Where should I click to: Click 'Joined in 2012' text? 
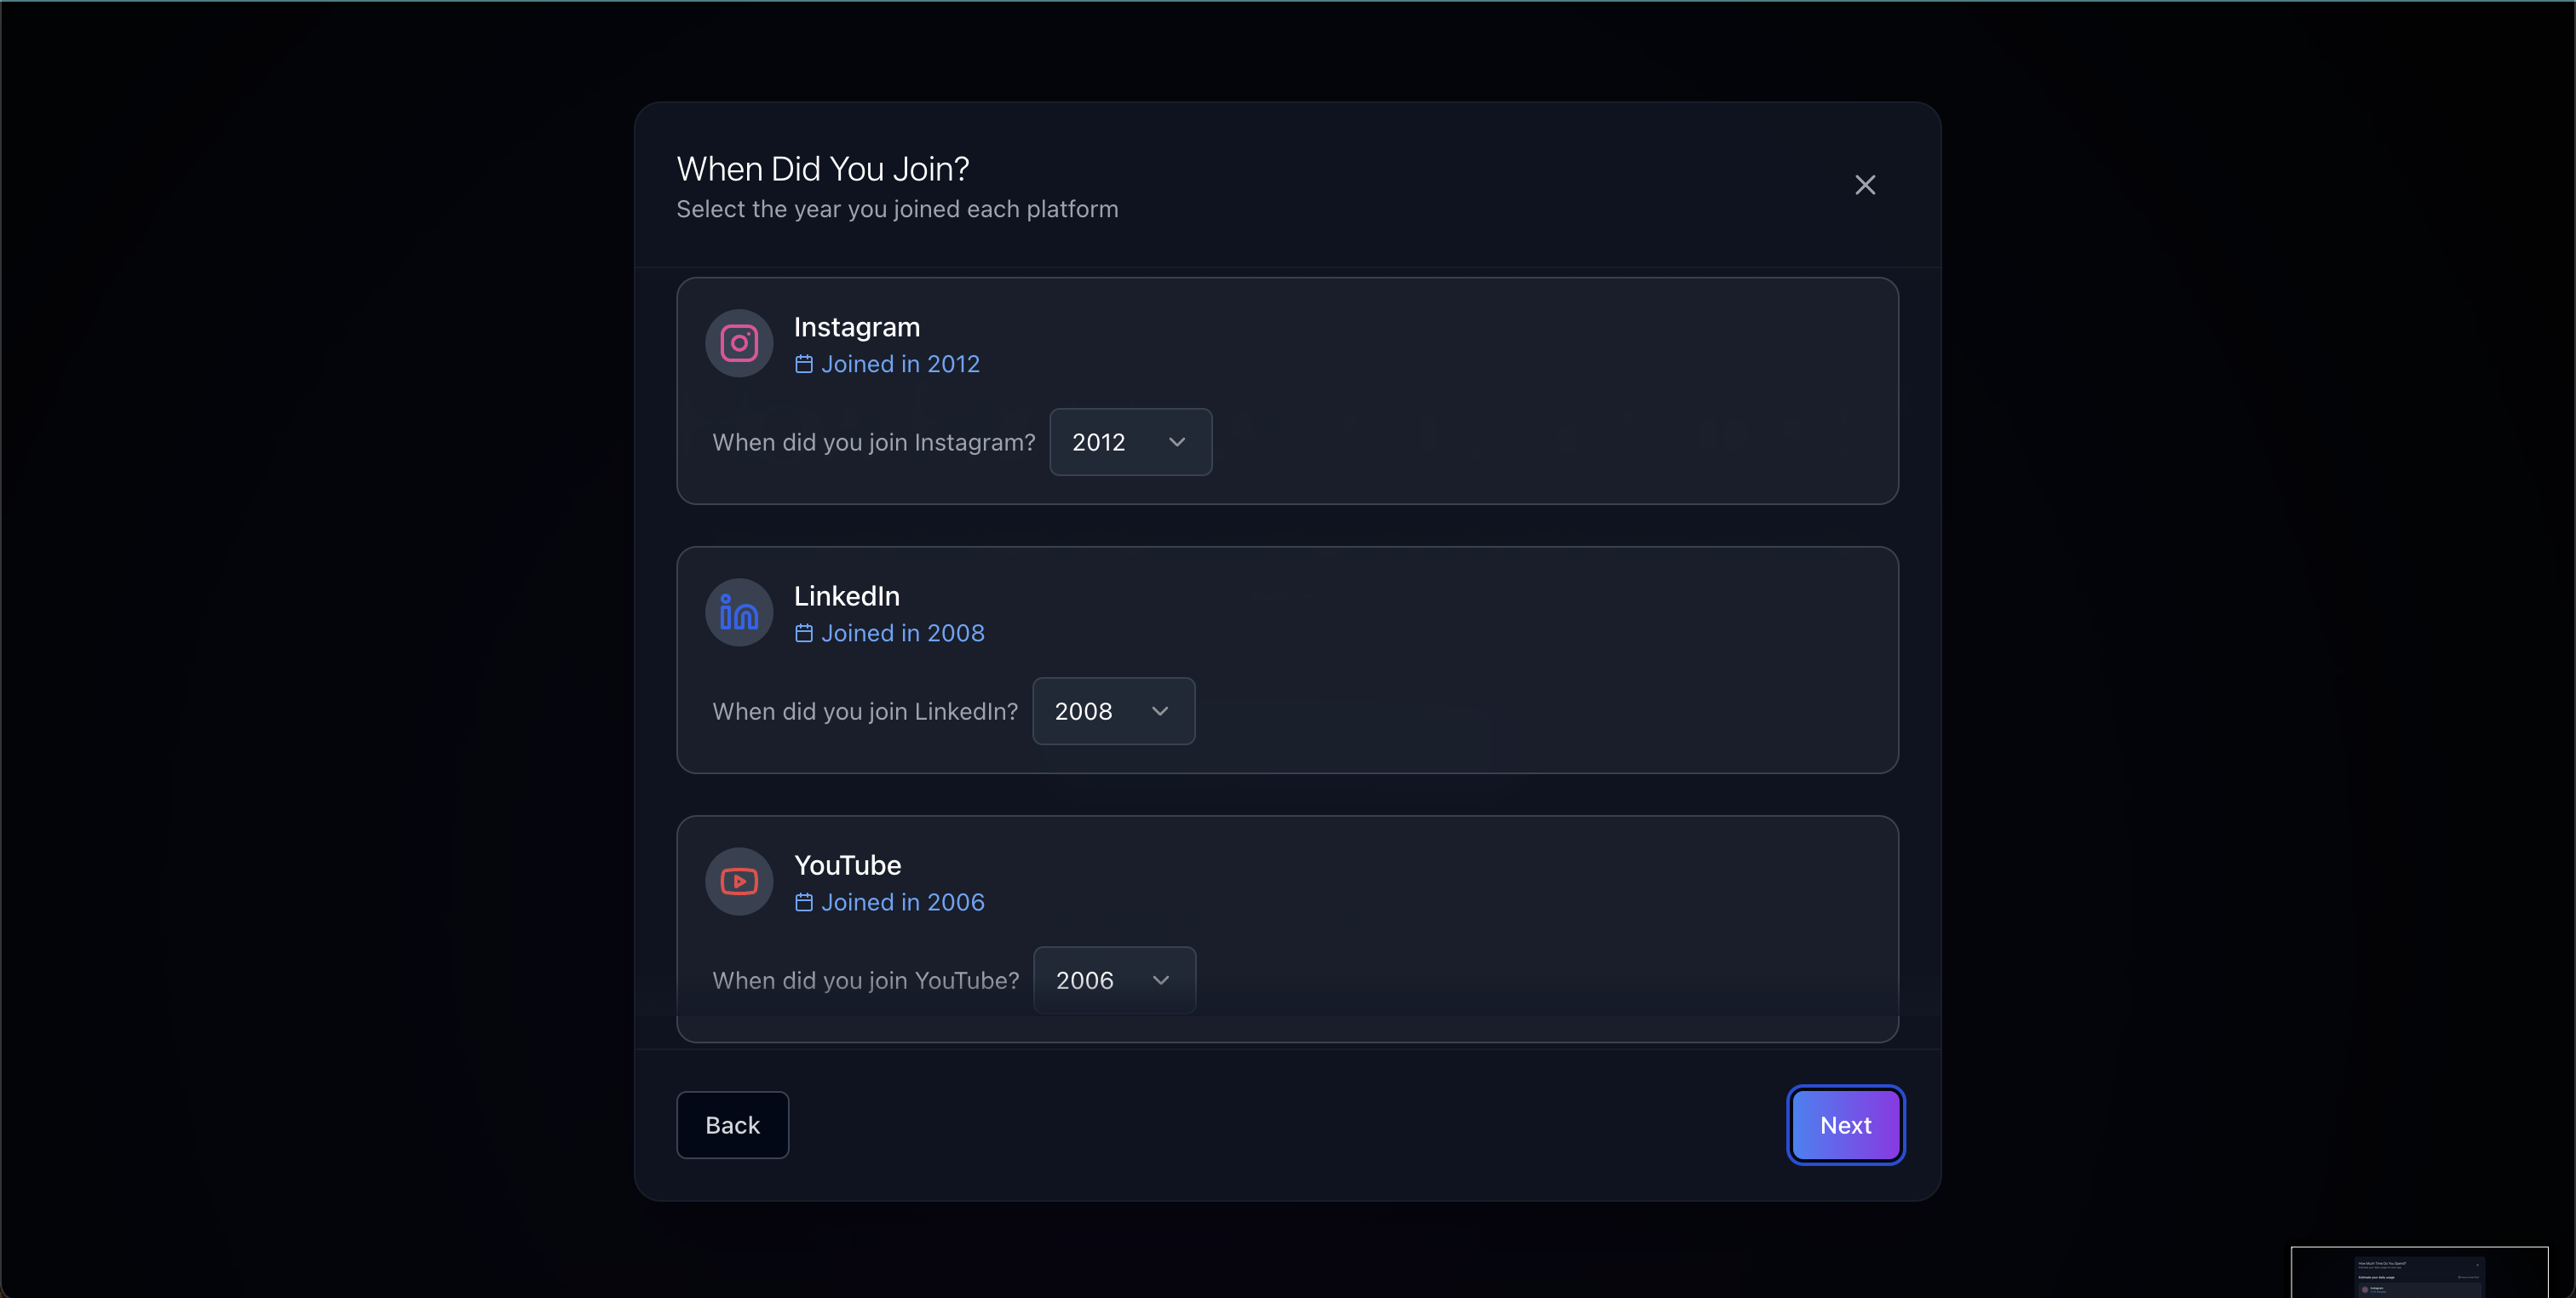point(901,364)
